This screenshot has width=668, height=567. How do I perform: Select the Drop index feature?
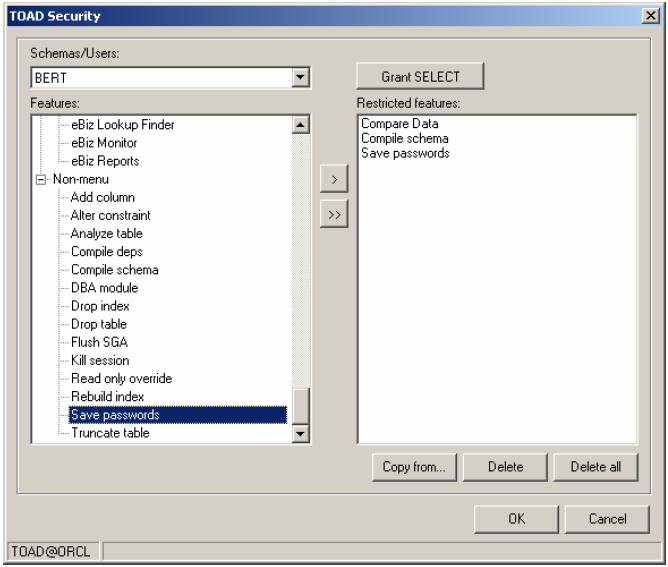pos(100,306)
